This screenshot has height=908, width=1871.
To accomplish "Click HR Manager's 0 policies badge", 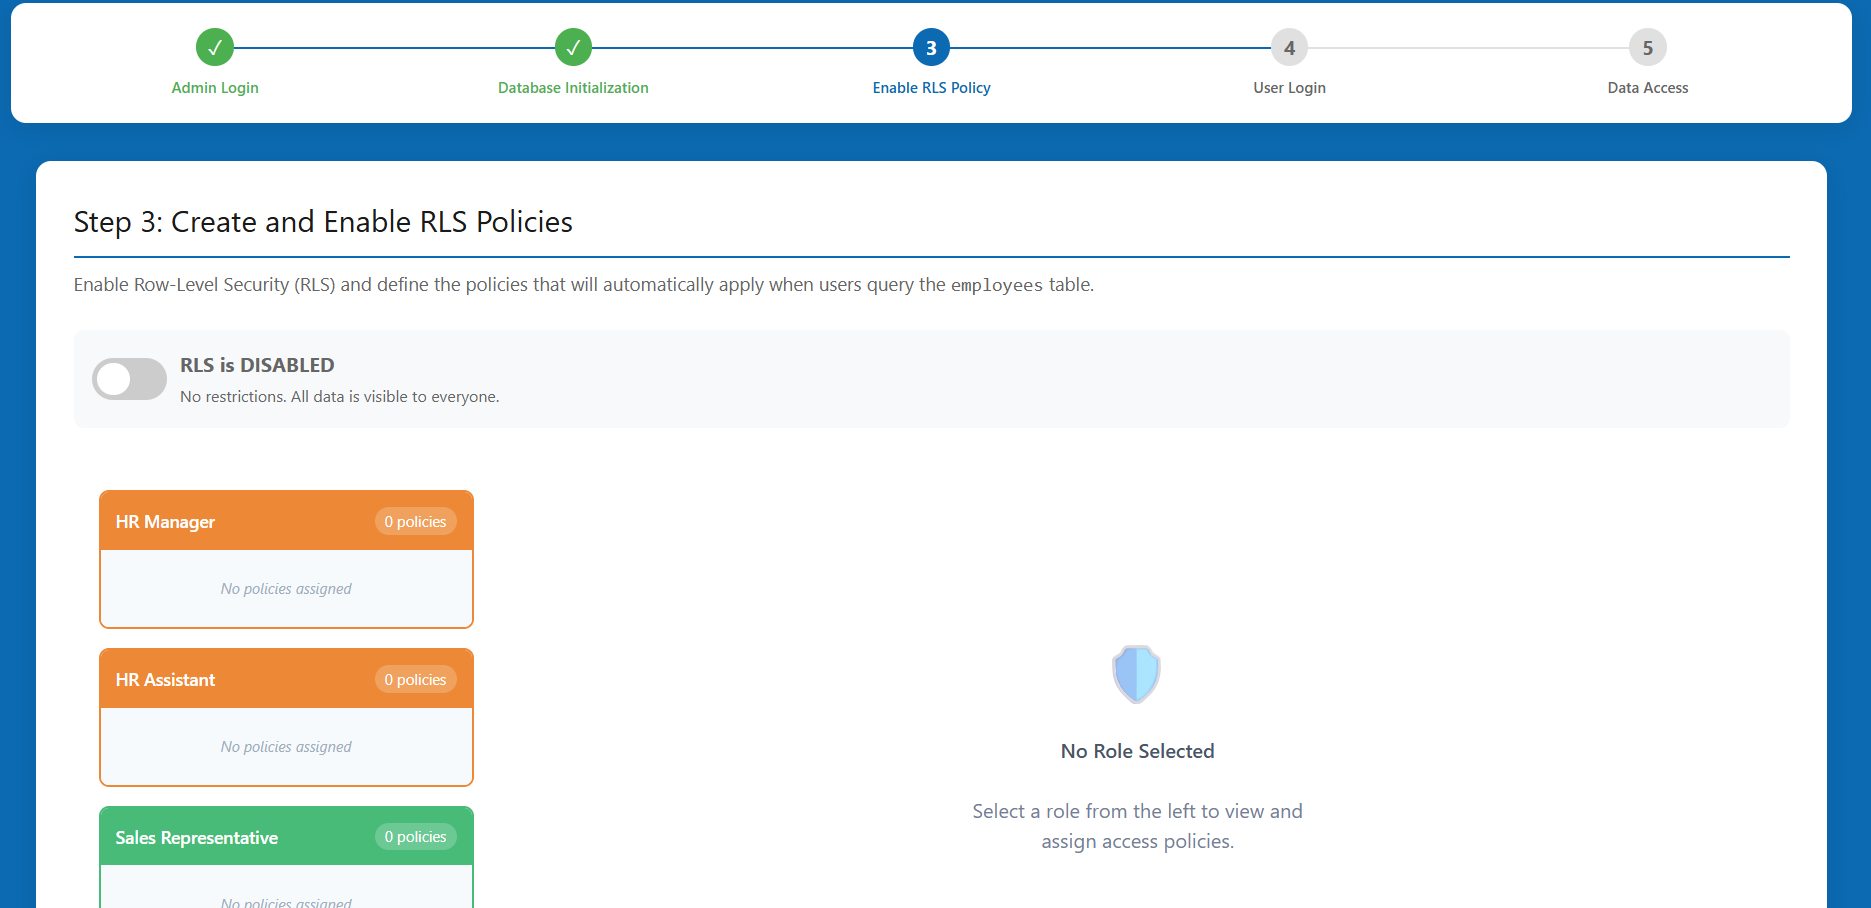I will pyautogui.click(x=415, y=522).
